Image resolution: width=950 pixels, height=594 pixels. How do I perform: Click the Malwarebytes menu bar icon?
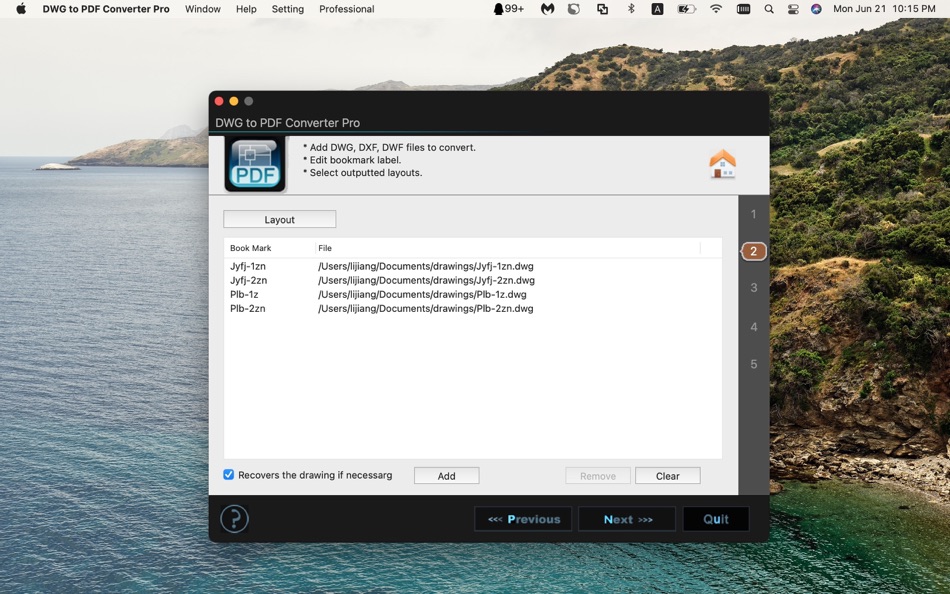click(x=548, y=8)
